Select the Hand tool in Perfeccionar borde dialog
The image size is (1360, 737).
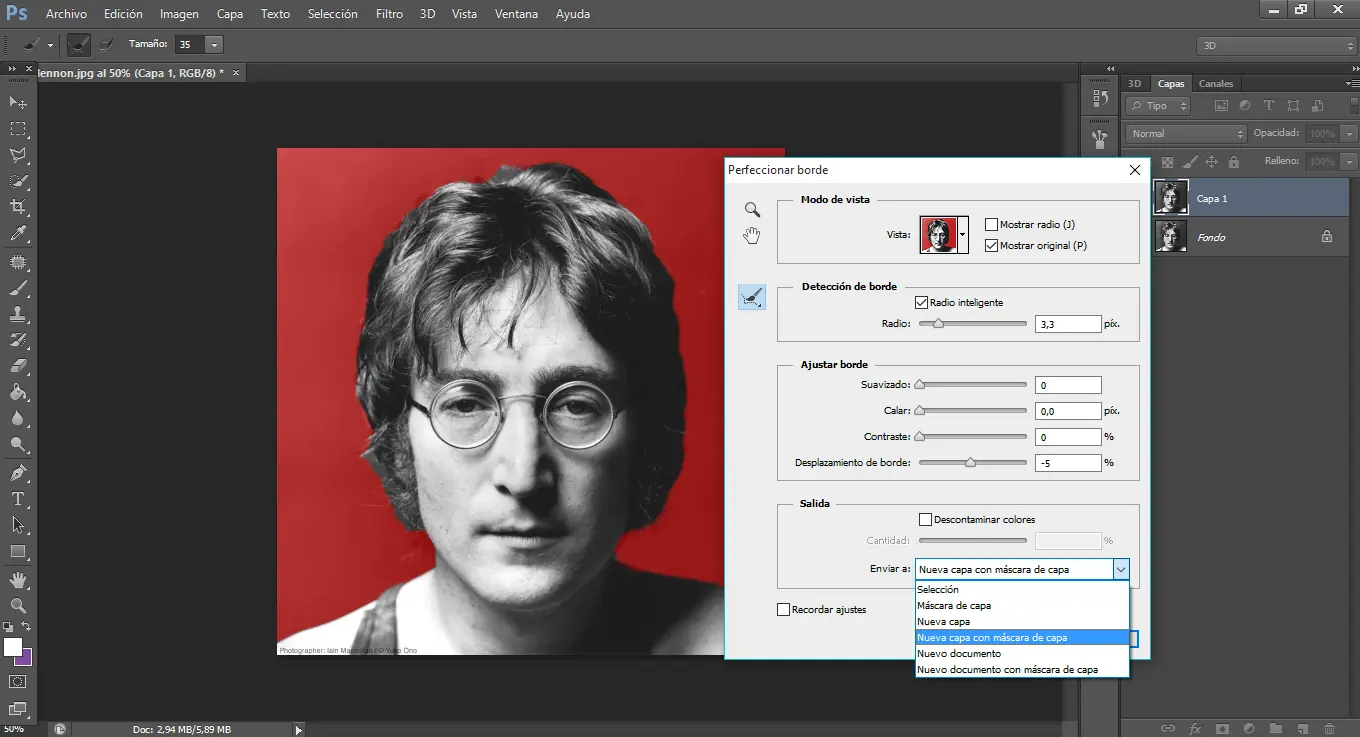coord(752,236)
